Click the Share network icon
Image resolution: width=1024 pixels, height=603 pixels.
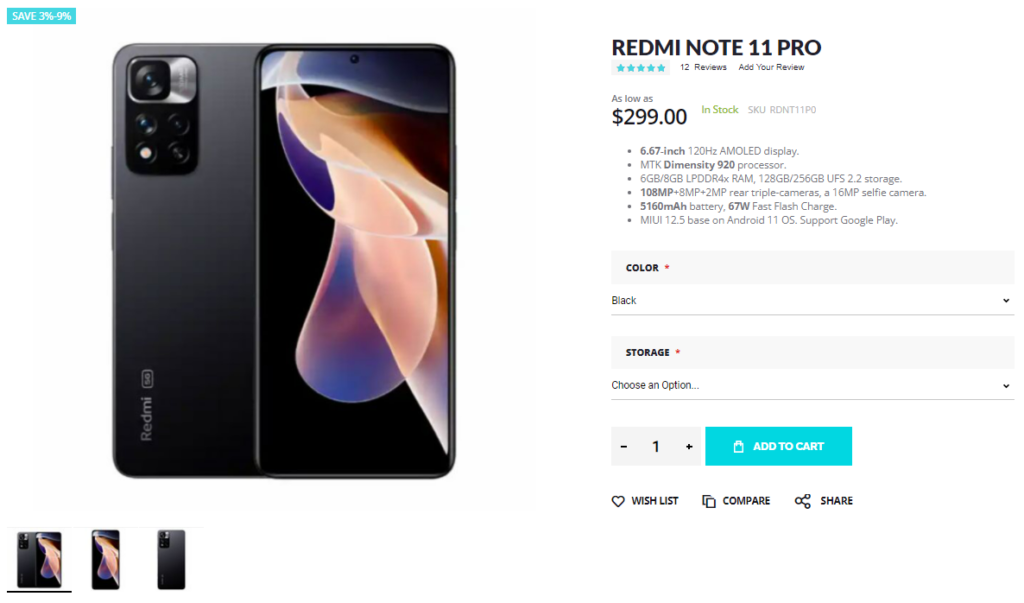(x=803, y=501)
